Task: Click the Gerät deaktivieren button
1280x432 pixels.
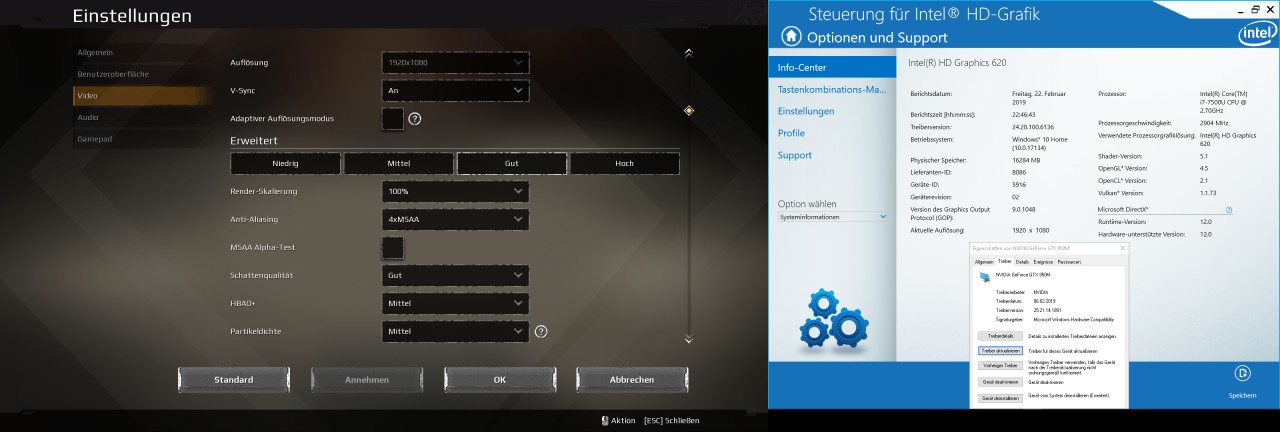Action: coord(1000,382)
